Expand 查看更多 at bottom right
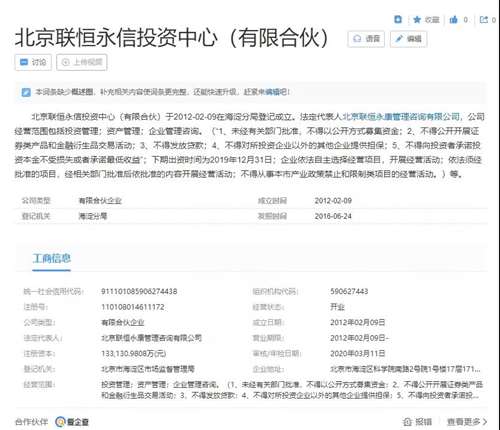This screenshot has width=500, height=430. coord(467,422)
